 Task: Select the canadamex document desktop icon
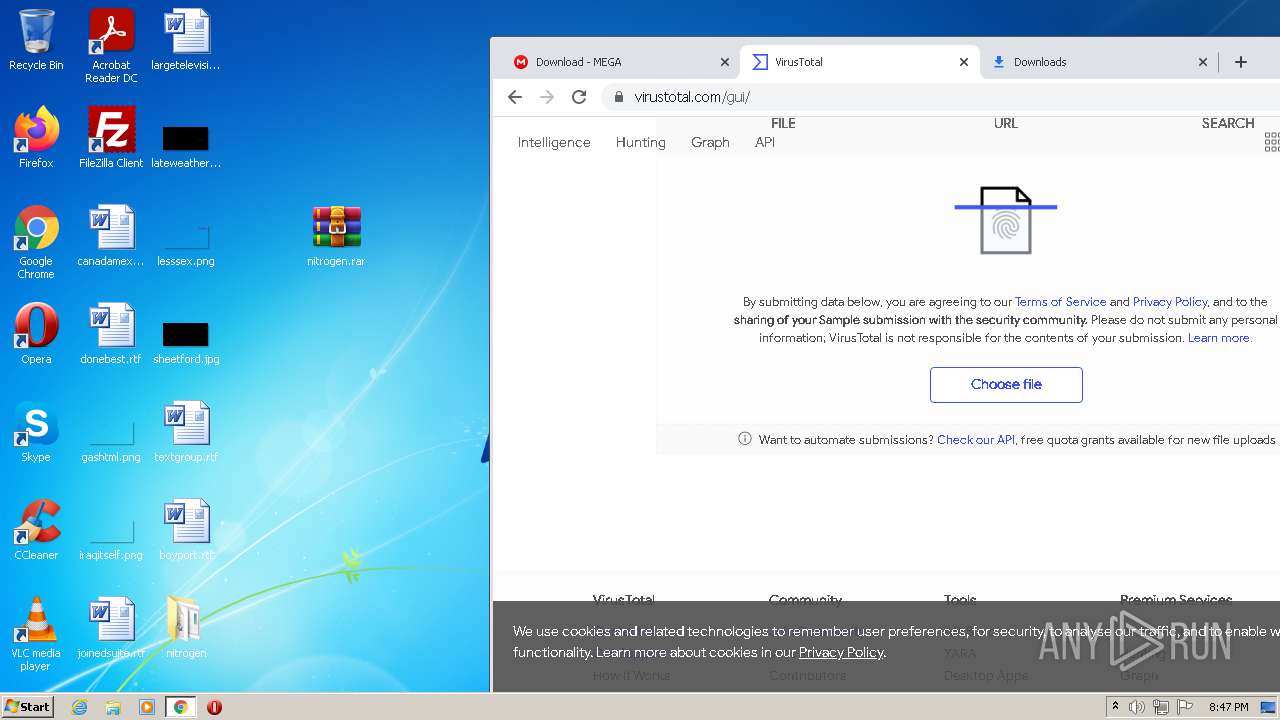pyautogui.click(x=111, y=236)
